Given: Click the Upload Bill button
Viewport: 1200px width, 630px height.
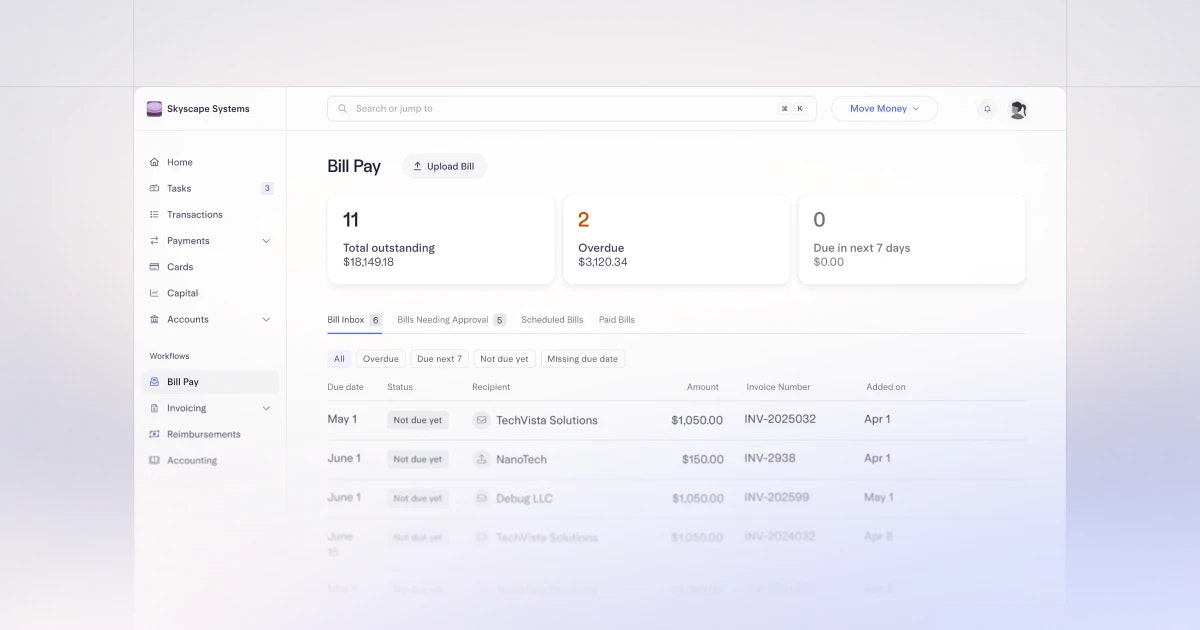Looking at the screenshot, I should pos(444,166).
